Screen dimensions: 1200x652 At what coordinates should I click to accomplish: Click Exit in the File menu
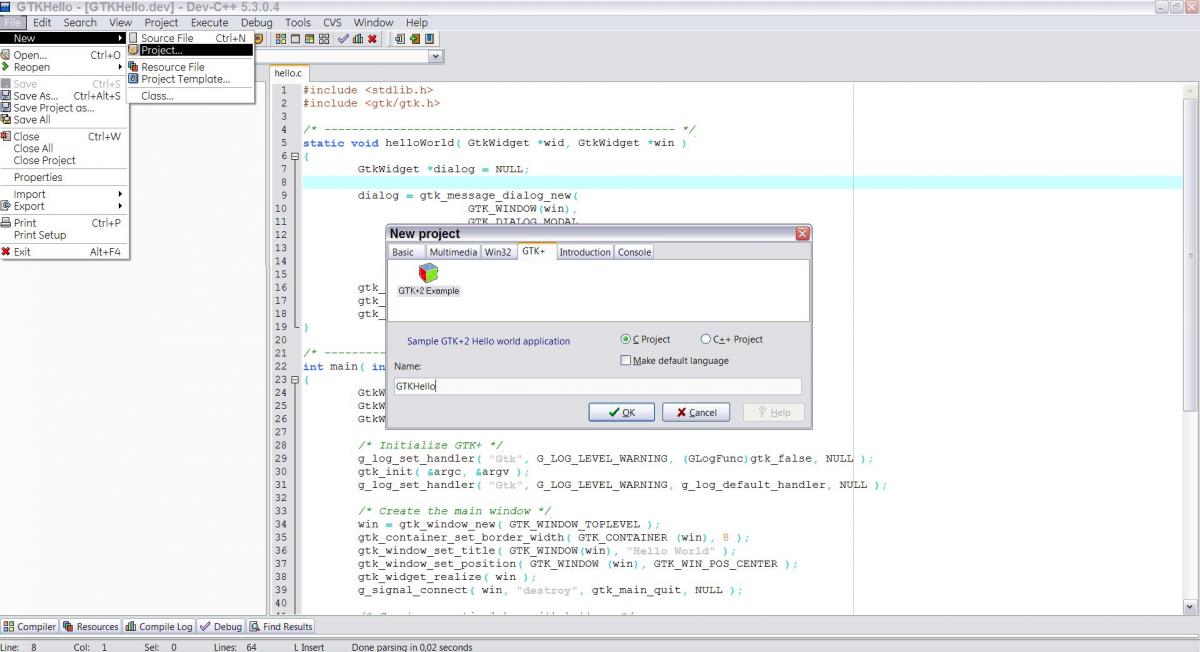tap(64, 252)
